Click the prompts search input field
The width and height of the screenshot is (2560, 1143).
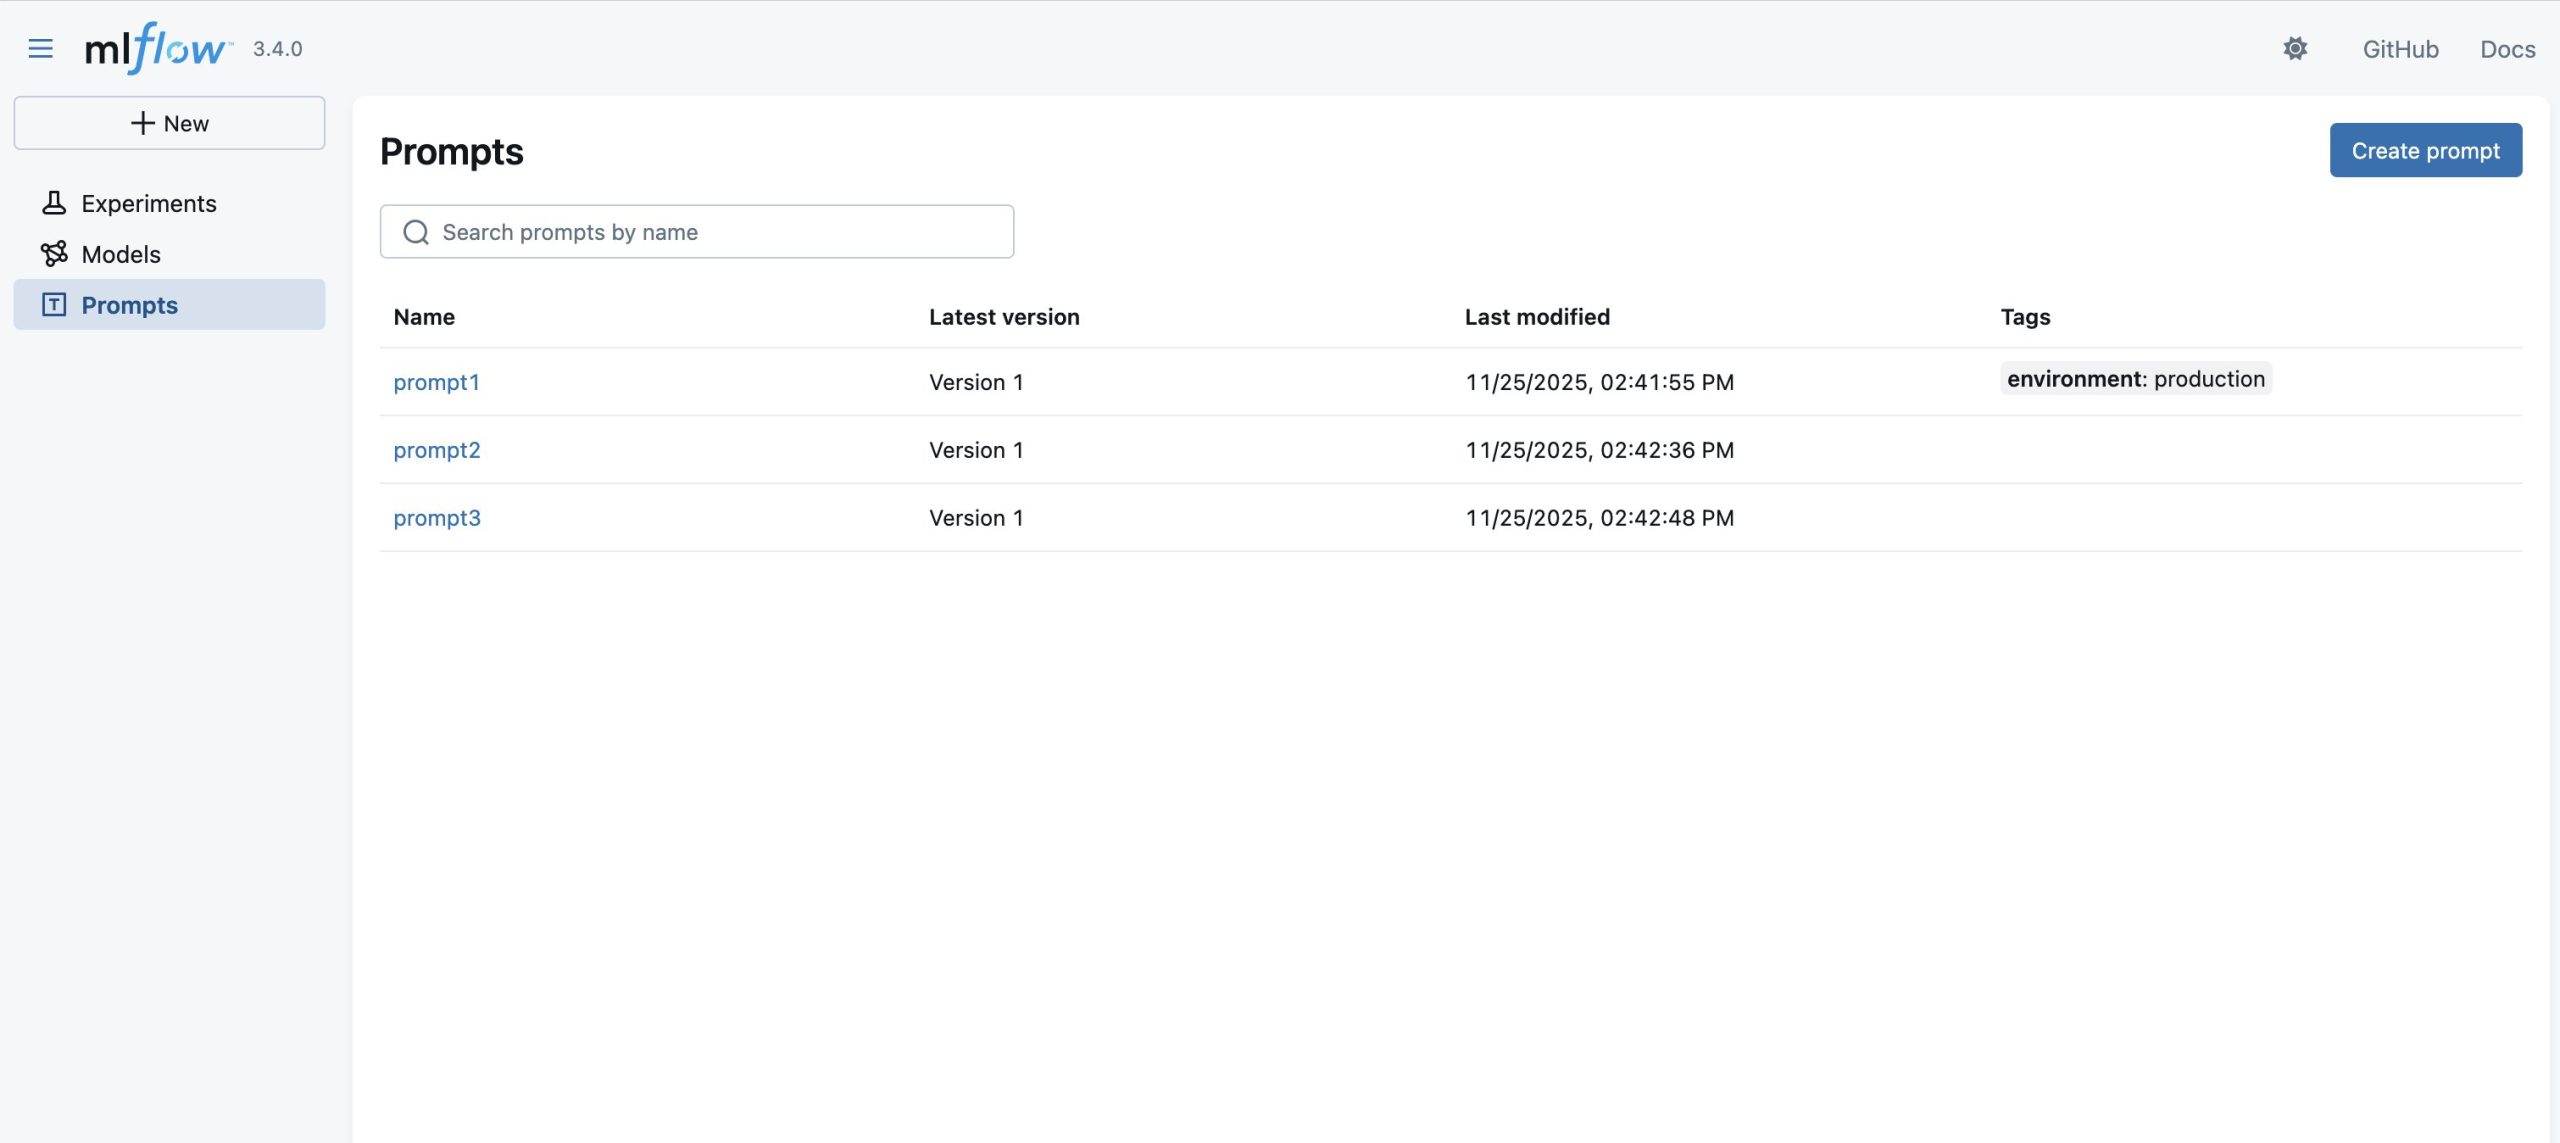[x=700, y=231]
